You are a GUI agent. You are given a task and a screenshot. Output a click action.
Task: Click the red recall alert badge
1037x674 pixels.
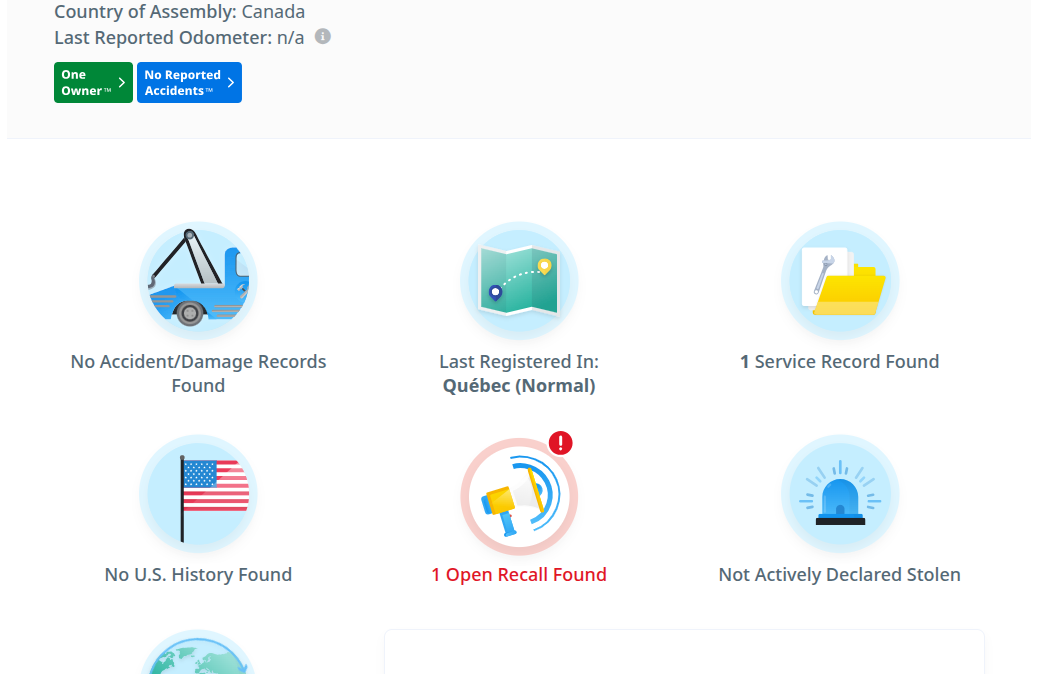[x=561, y=443]
